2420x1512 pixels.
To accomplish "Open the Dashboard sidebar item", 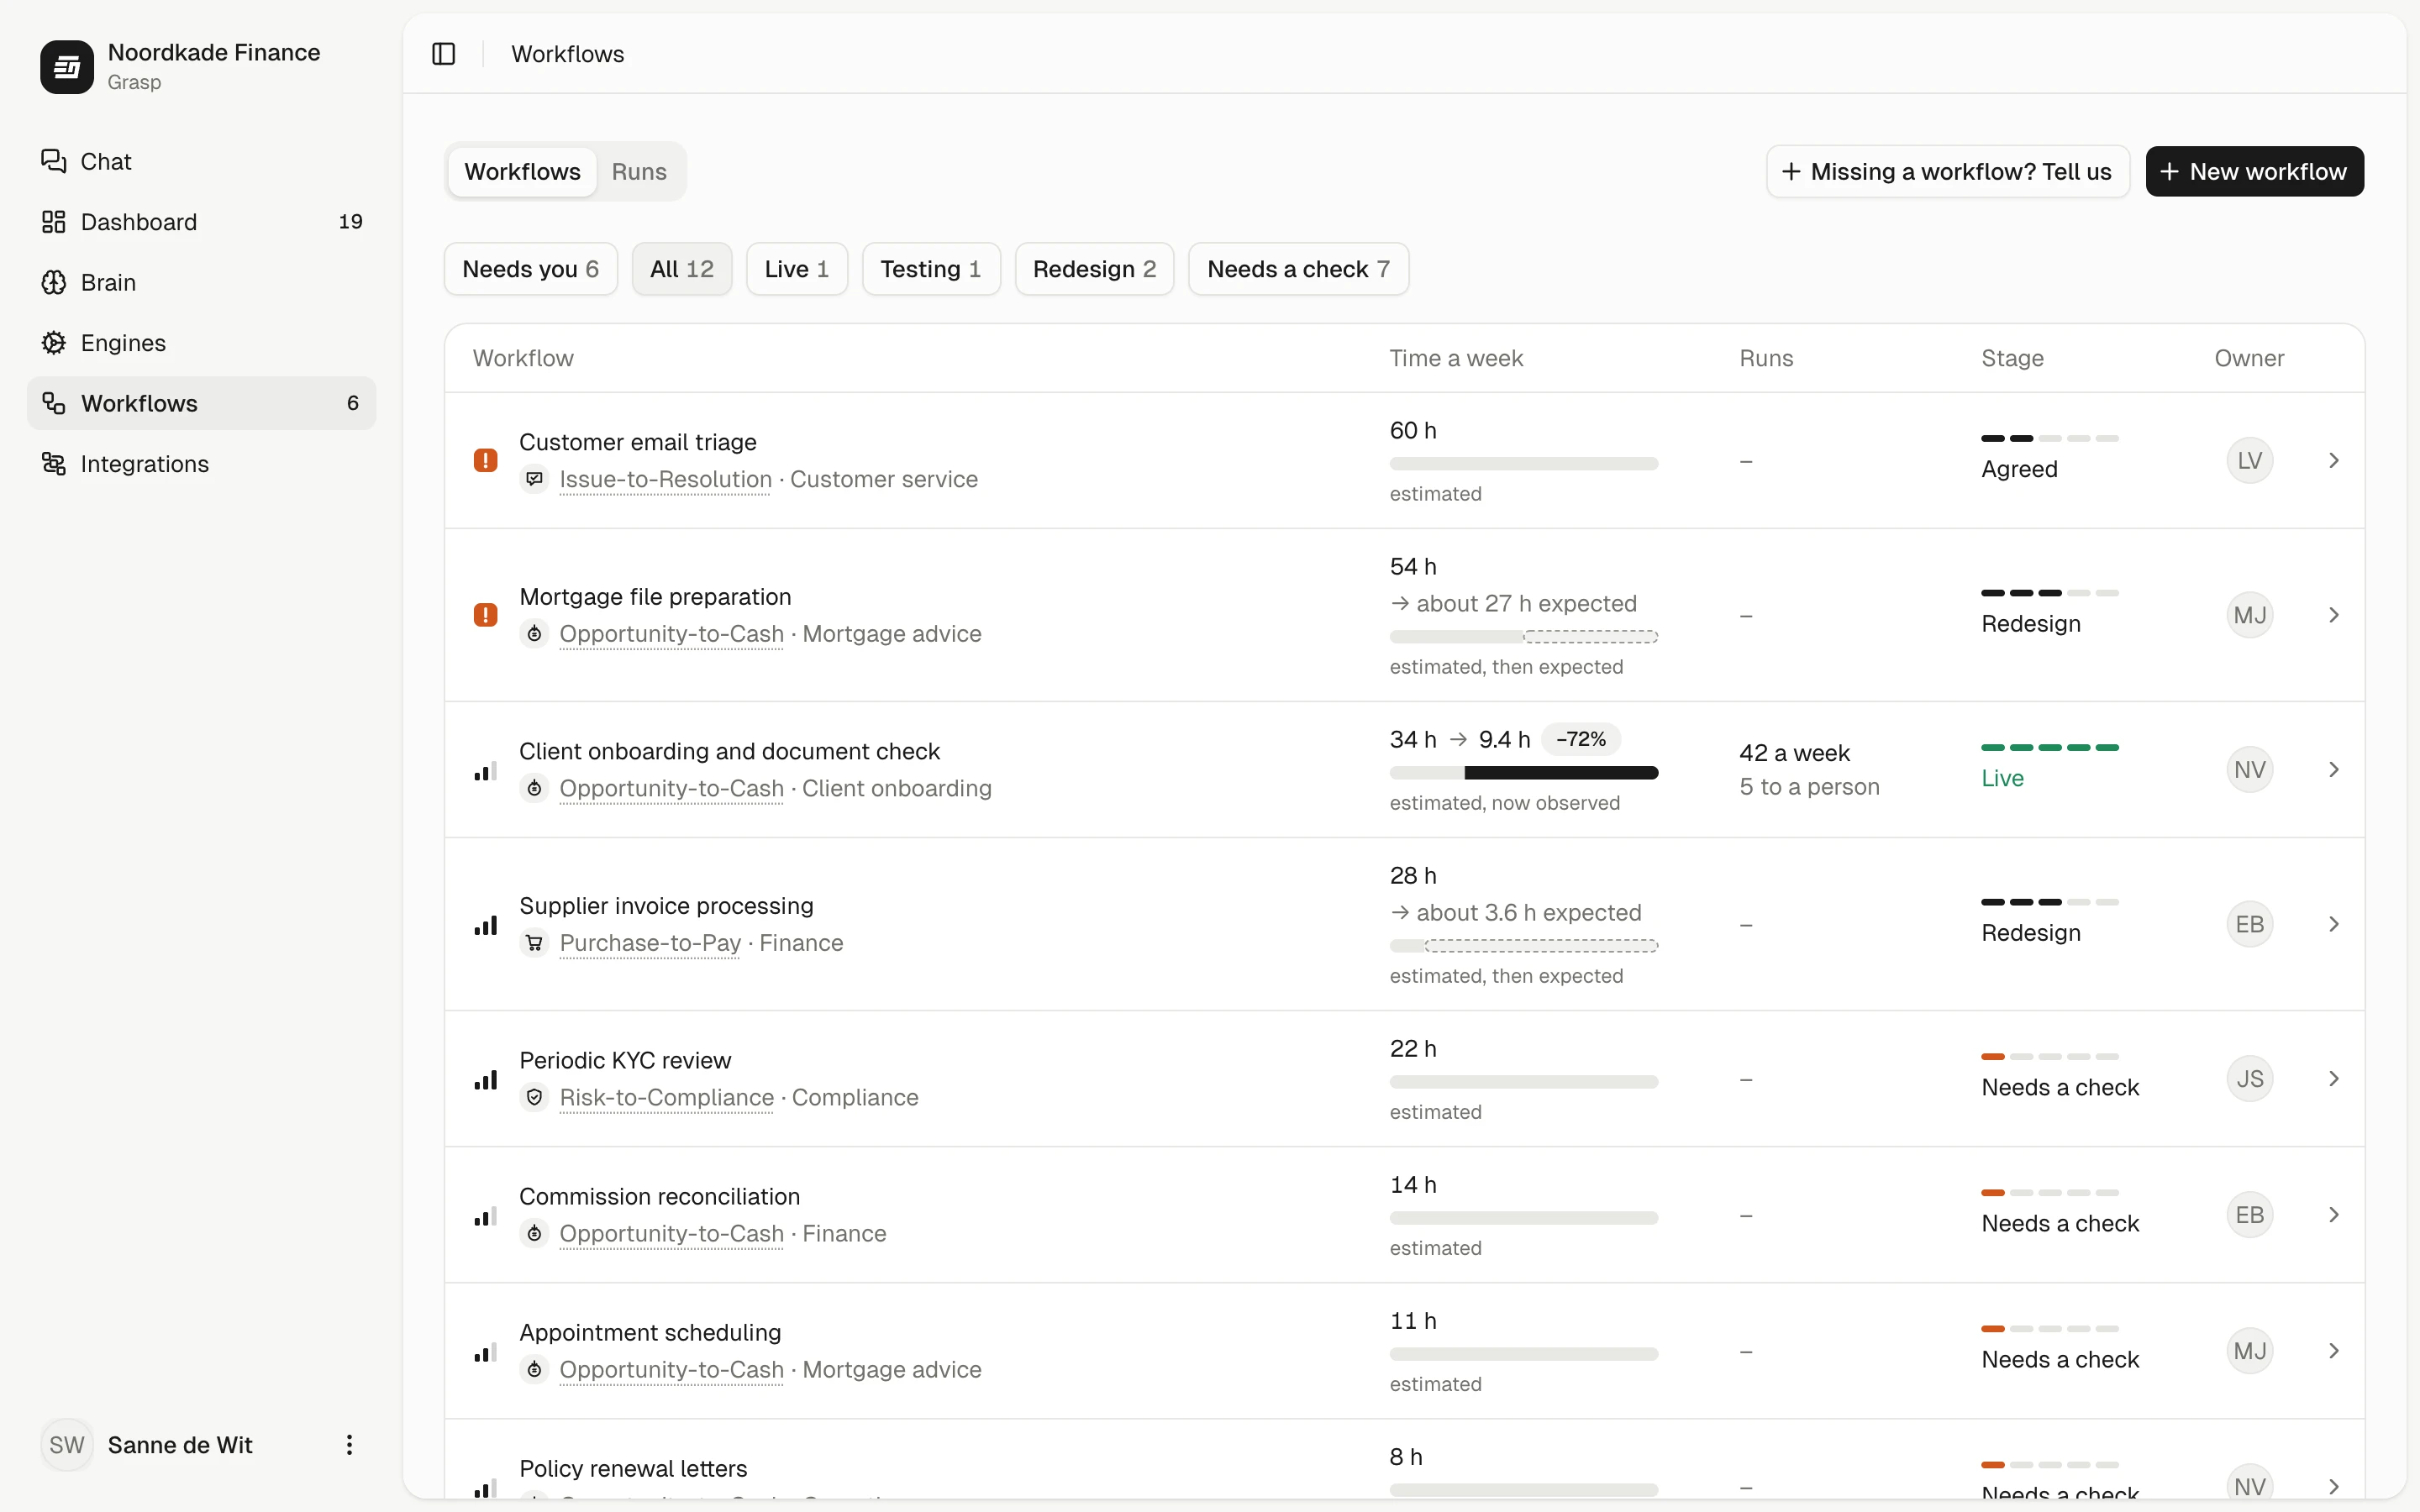I will [201, 222].
